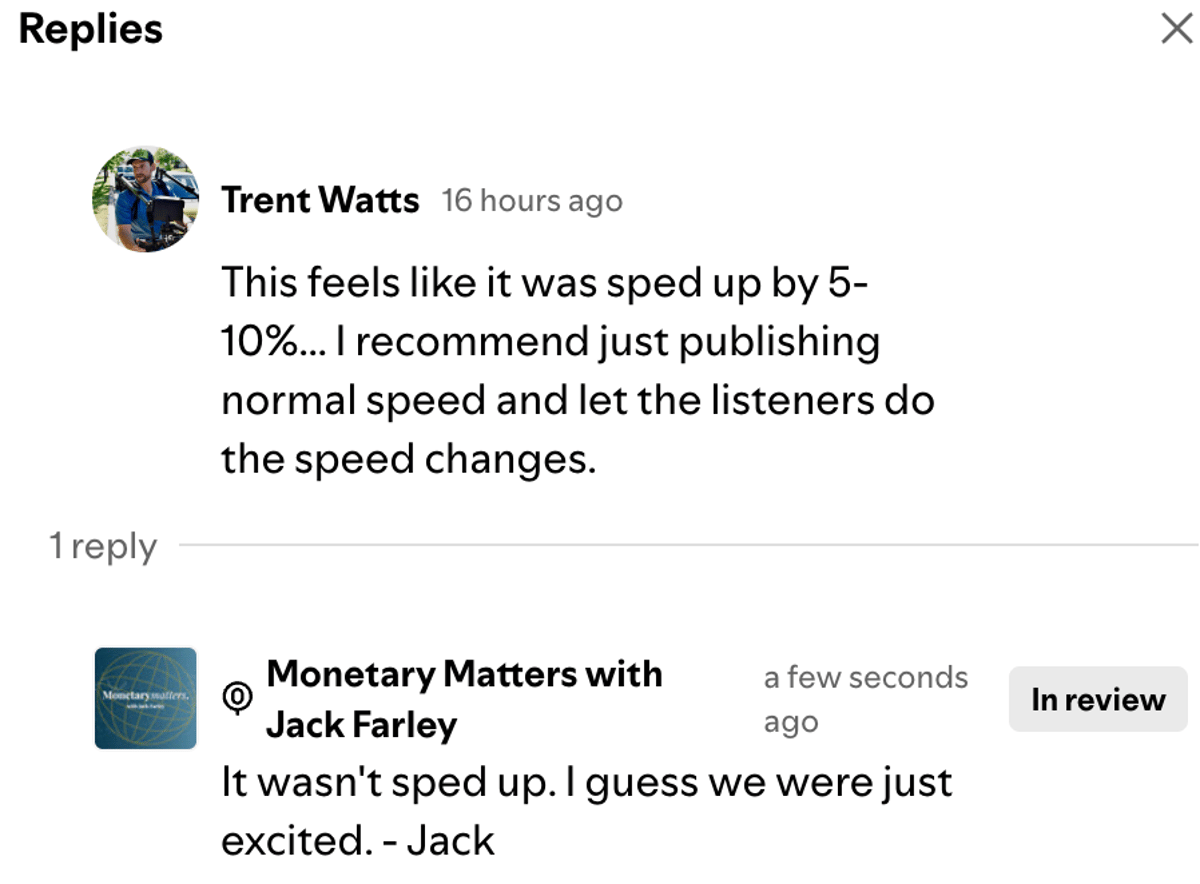Close the Replies panel
Viewport: 1200px width, 884px height.
click(x=1176, y=30)
